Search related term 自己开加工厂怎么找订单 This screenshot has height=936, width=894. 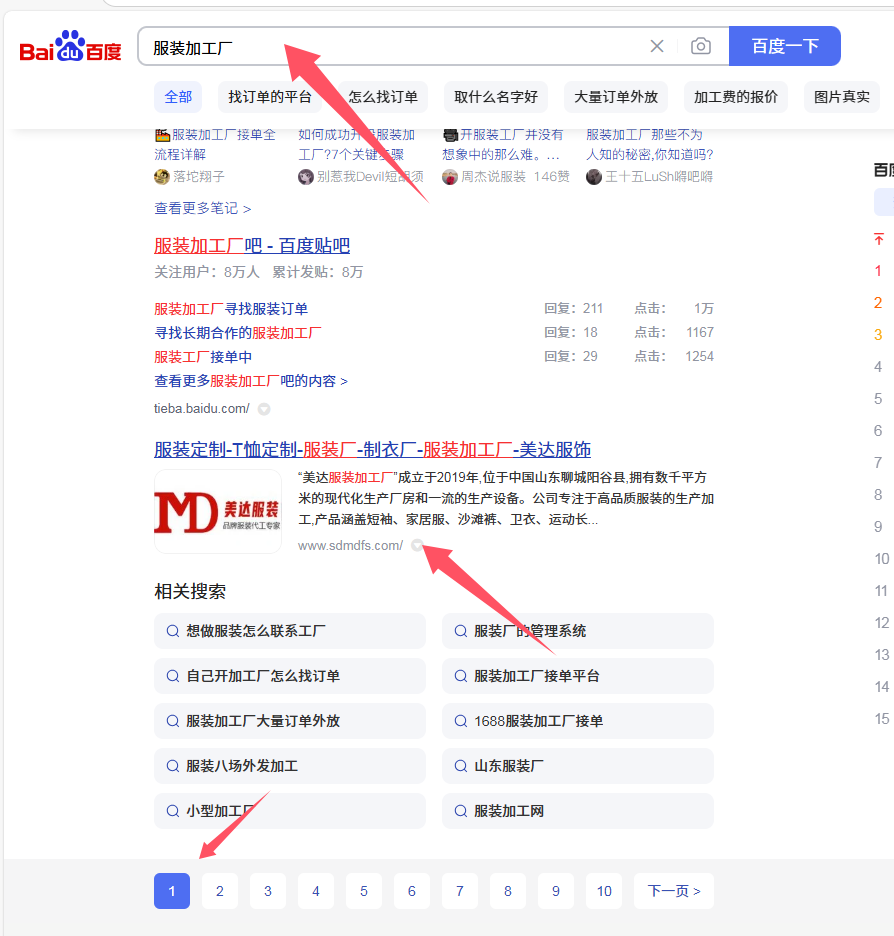click(289, 676)
